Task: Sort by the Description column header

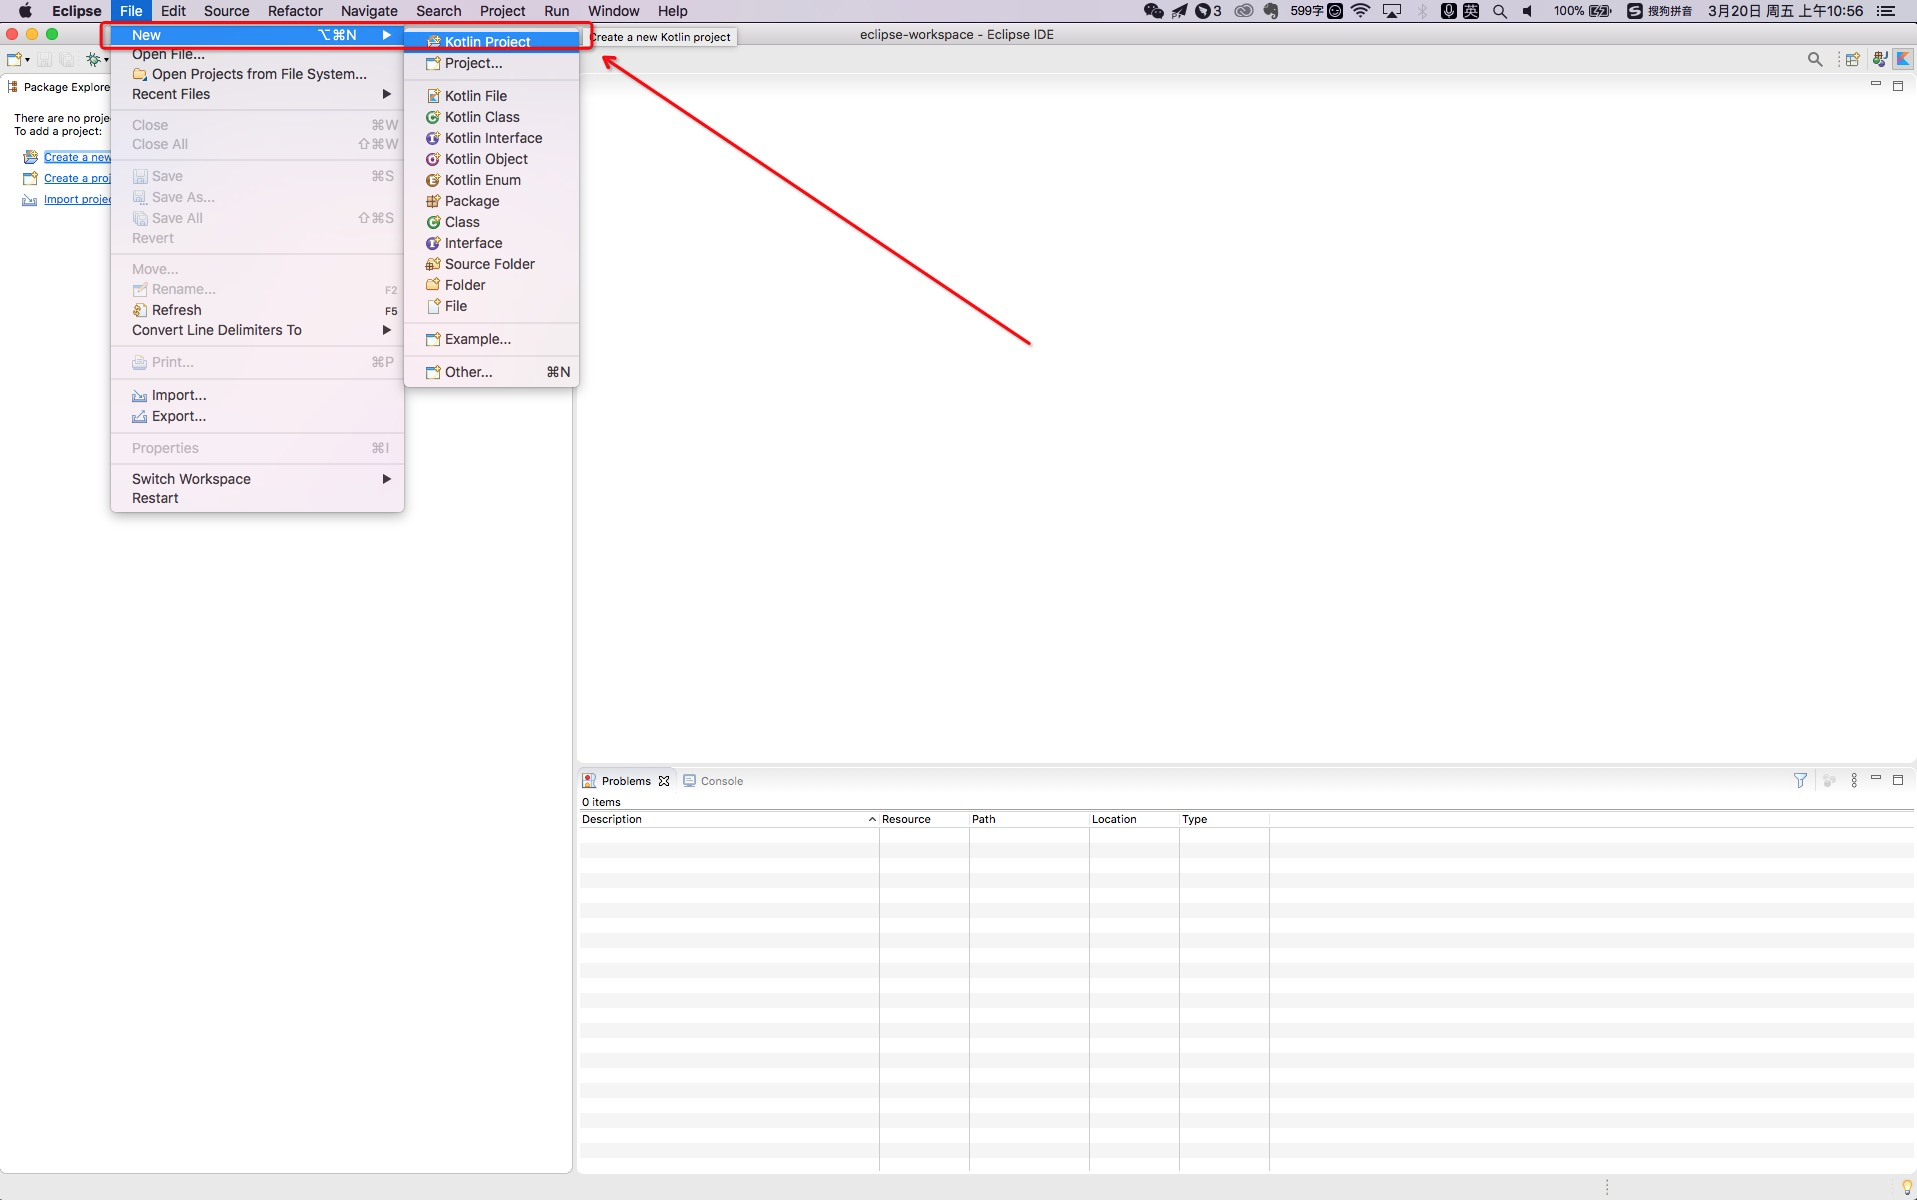Action: pyautogui.click(x=729, y=819)
